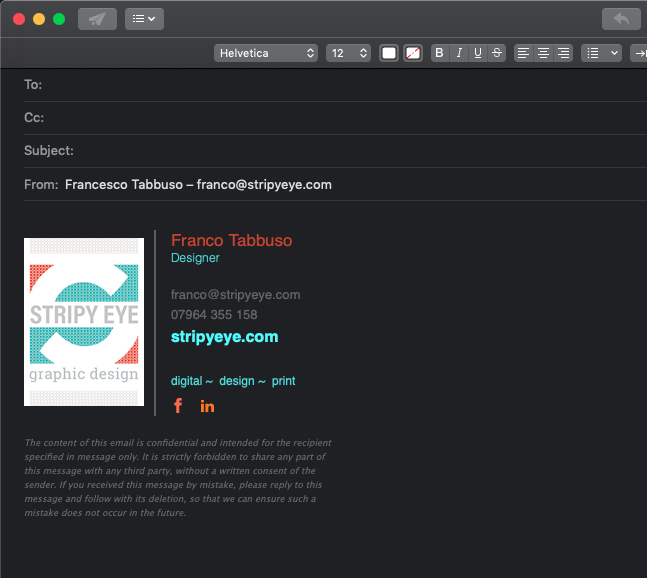Click the reply arrow button in toolbar
Screen dimensions: 647x578
[621, 19]
